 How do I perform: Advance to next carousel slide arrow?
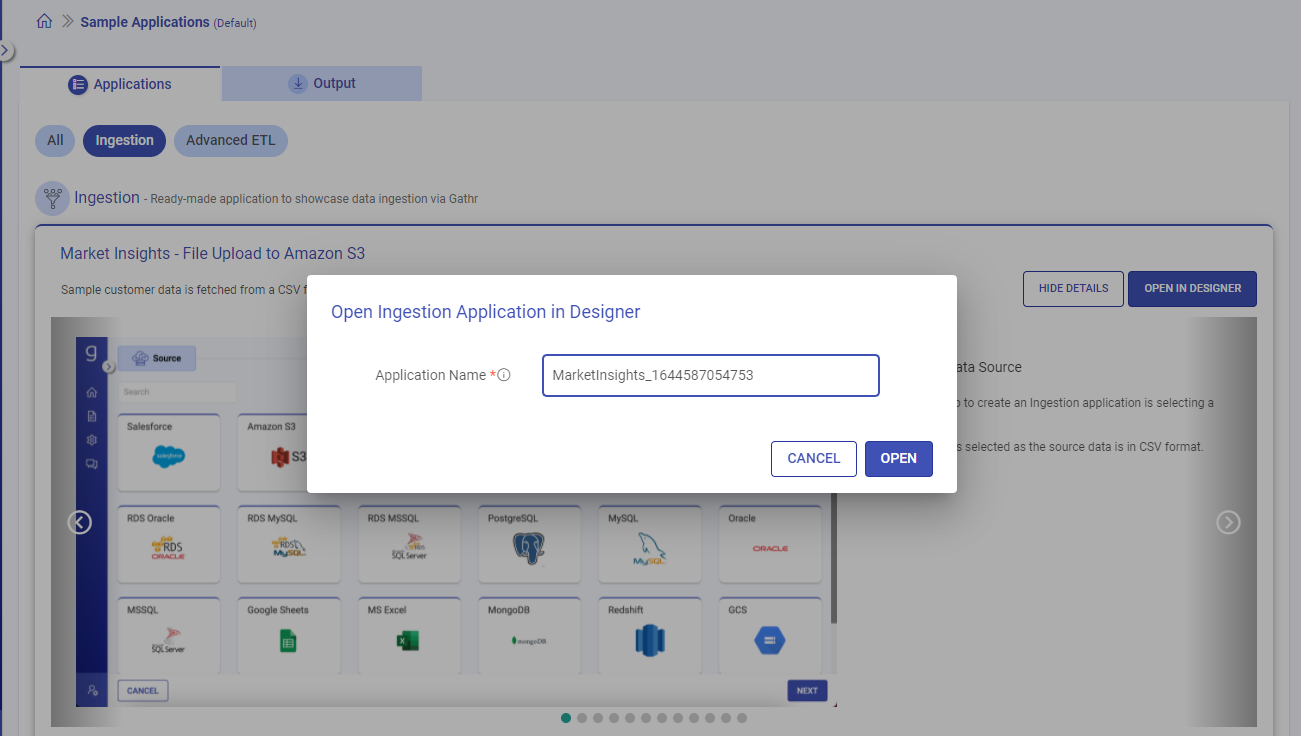(1228, 522)
